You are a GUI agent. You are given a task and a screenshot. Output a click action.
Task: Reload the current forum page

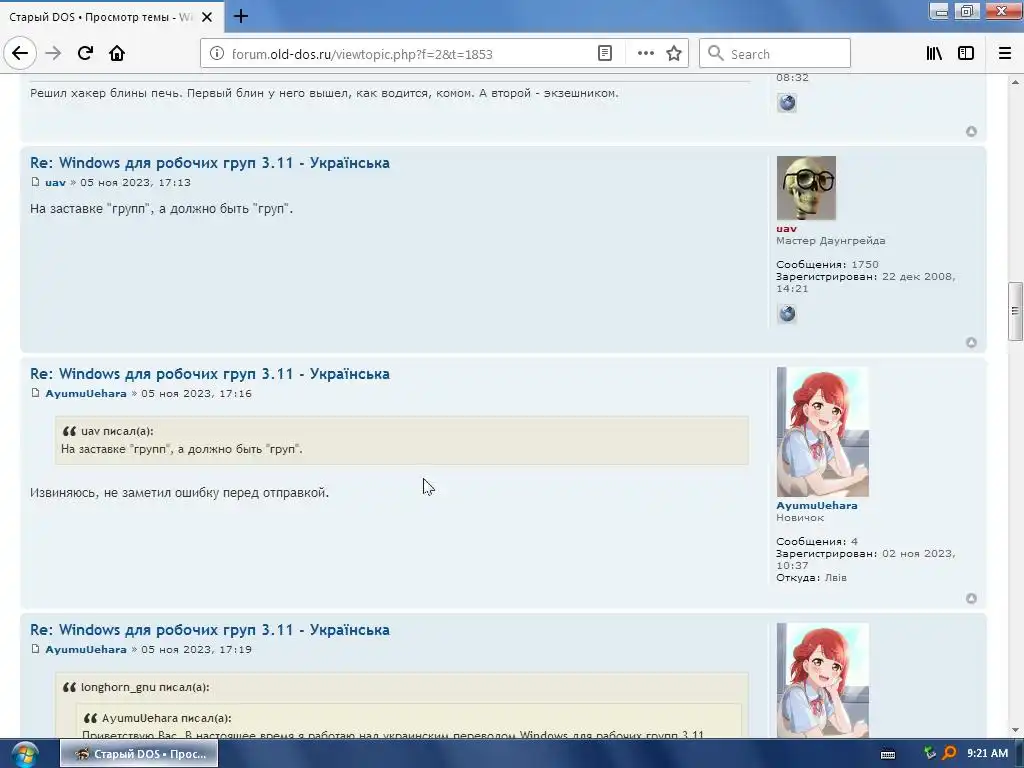point(85,53)
